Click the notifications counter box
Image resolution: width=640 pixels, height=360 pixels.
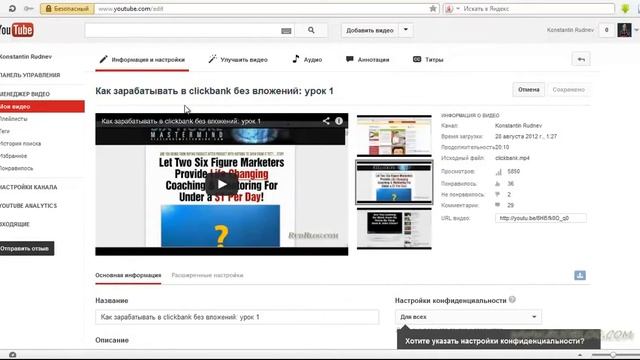click(x=607, y=30)
